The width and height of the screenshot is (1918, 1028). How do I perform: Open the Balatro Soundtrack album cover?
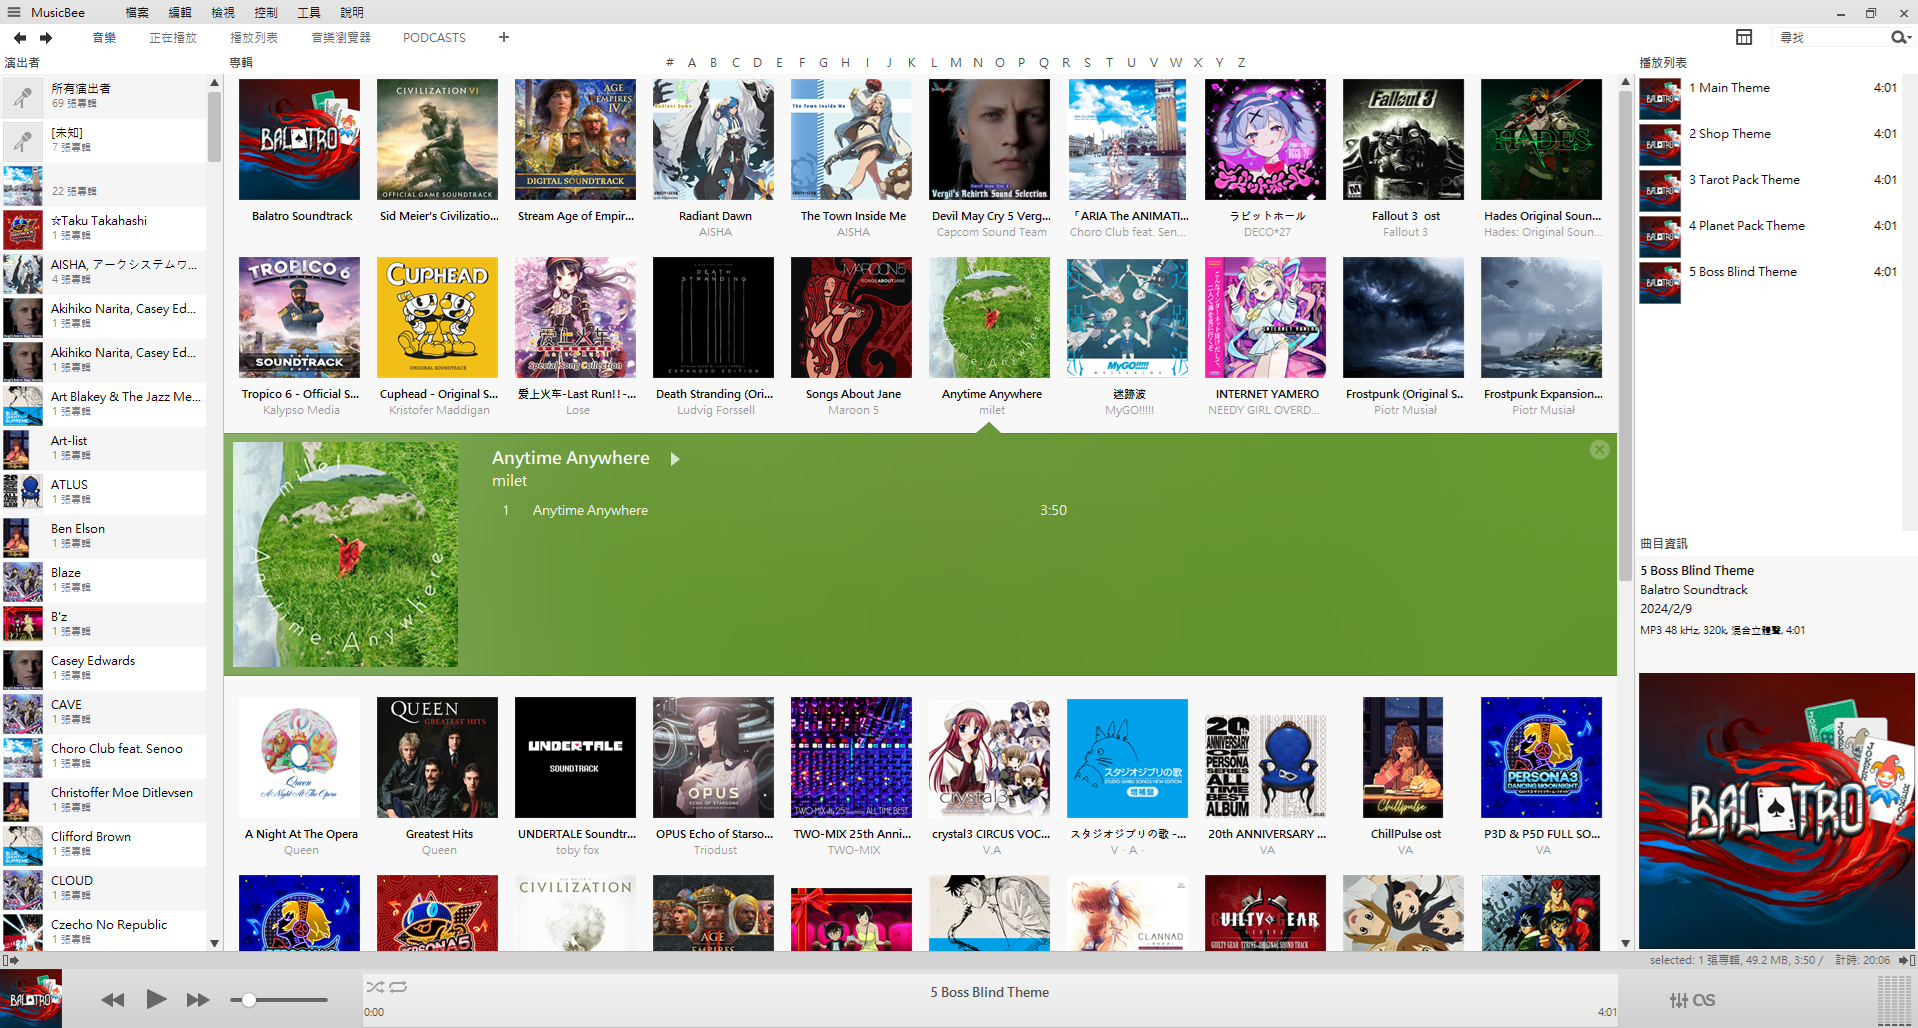tap(300, 140)
